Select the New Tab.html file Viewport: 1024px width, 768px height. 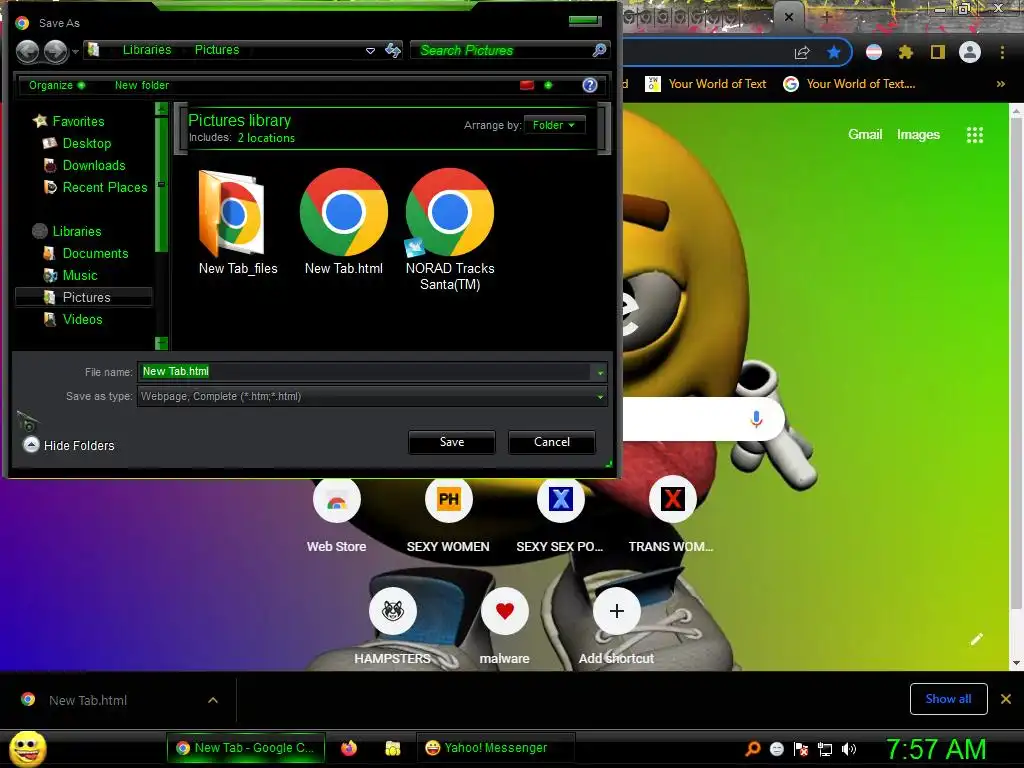click(344, 222)
